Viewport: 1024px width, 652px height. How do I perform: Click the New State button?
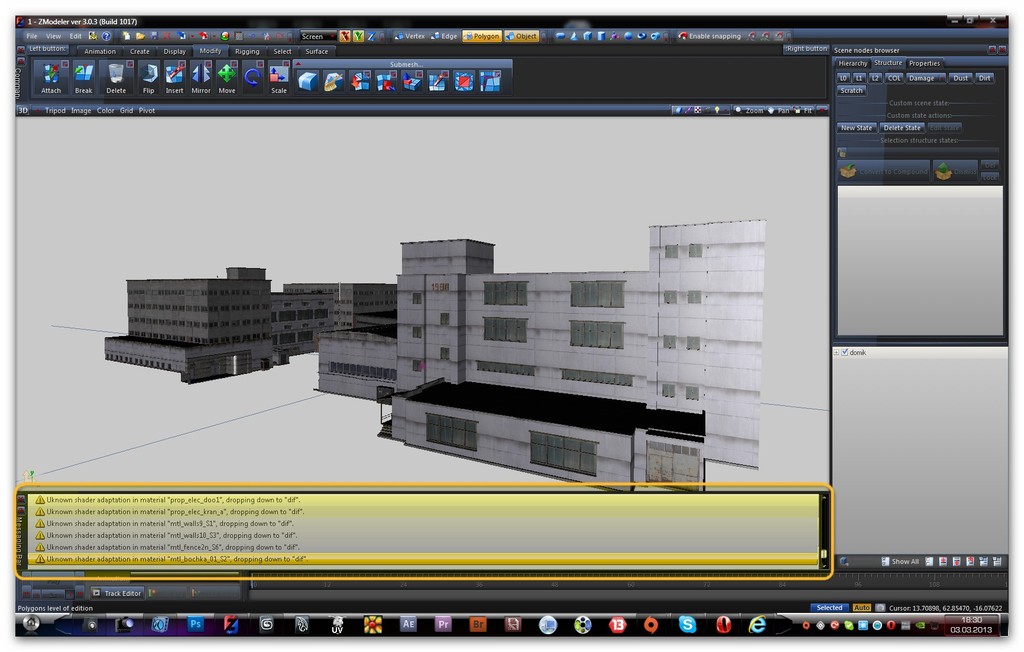[856, 127]
